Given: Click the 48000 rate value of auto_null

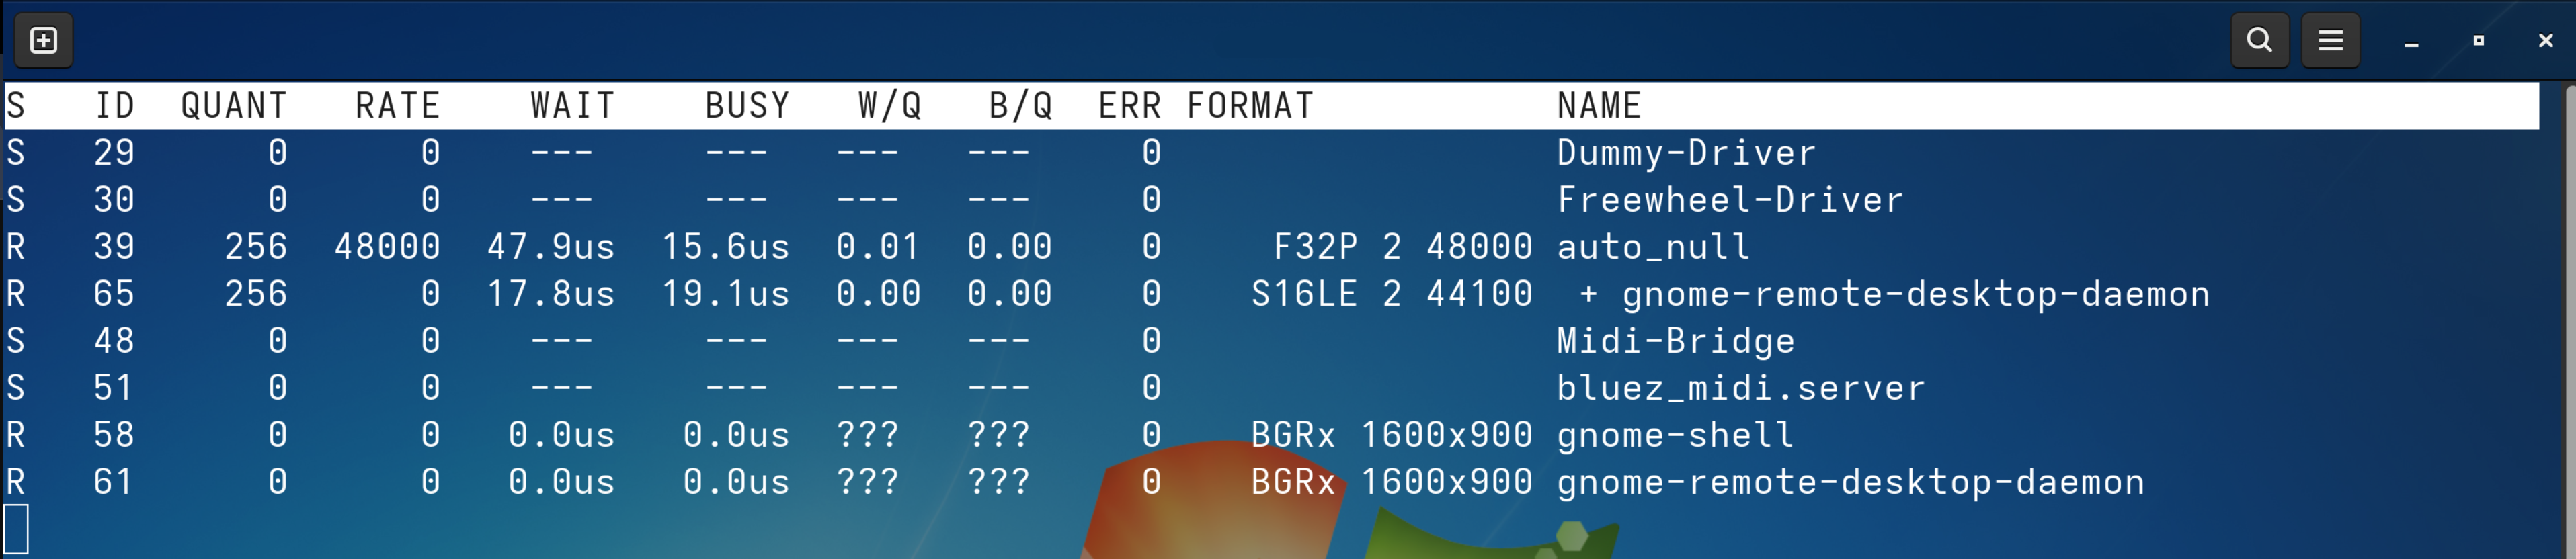Looking at the screenshot, I should click(387, 247).
